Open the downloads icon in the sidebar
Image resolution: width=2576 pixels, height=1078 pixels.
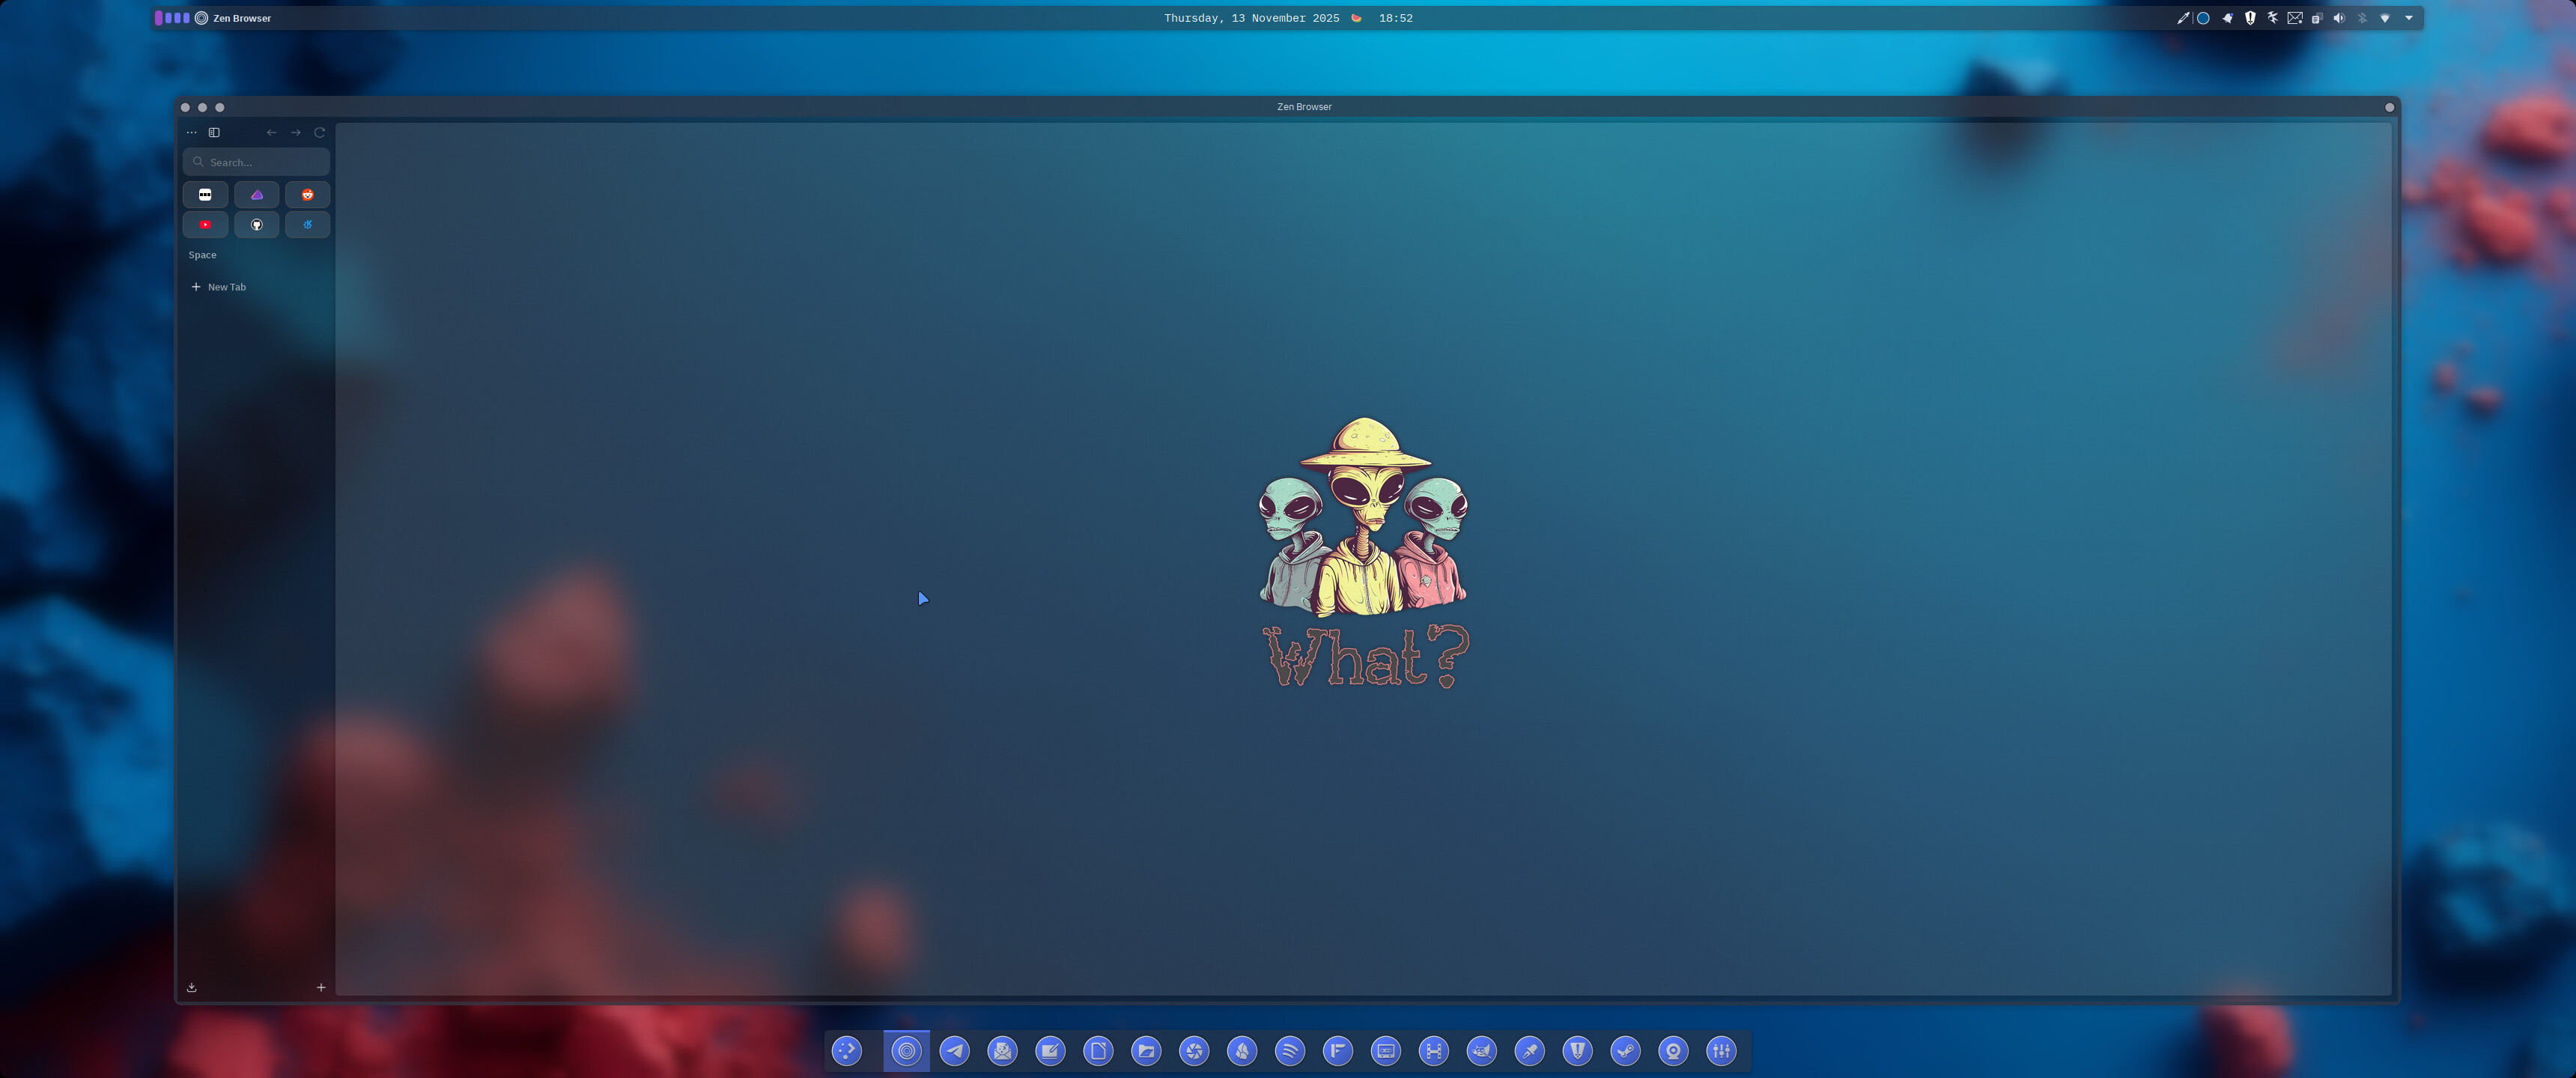pos(192,987)
